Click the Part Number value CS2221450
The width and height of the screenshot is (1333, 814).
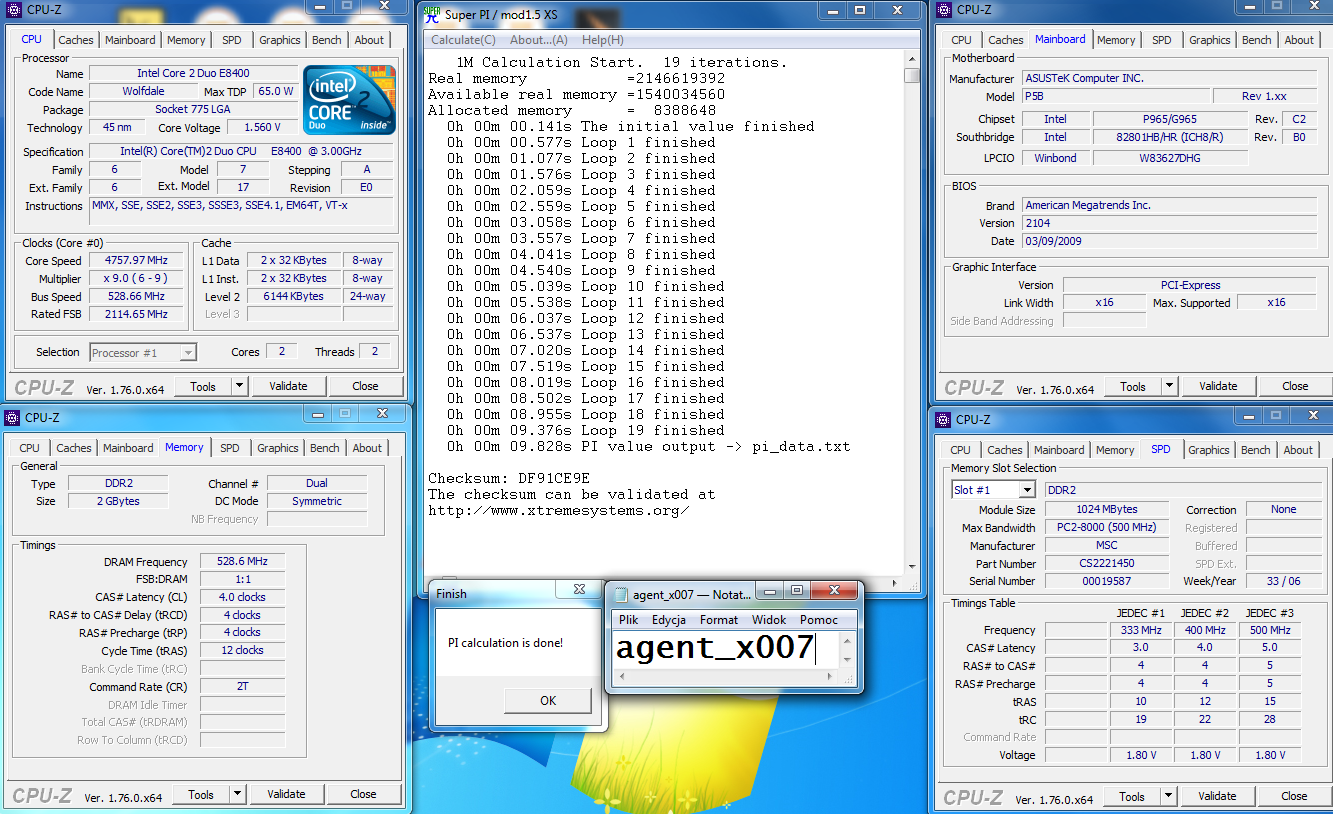pyautogui.click(x=1107, y=564)
